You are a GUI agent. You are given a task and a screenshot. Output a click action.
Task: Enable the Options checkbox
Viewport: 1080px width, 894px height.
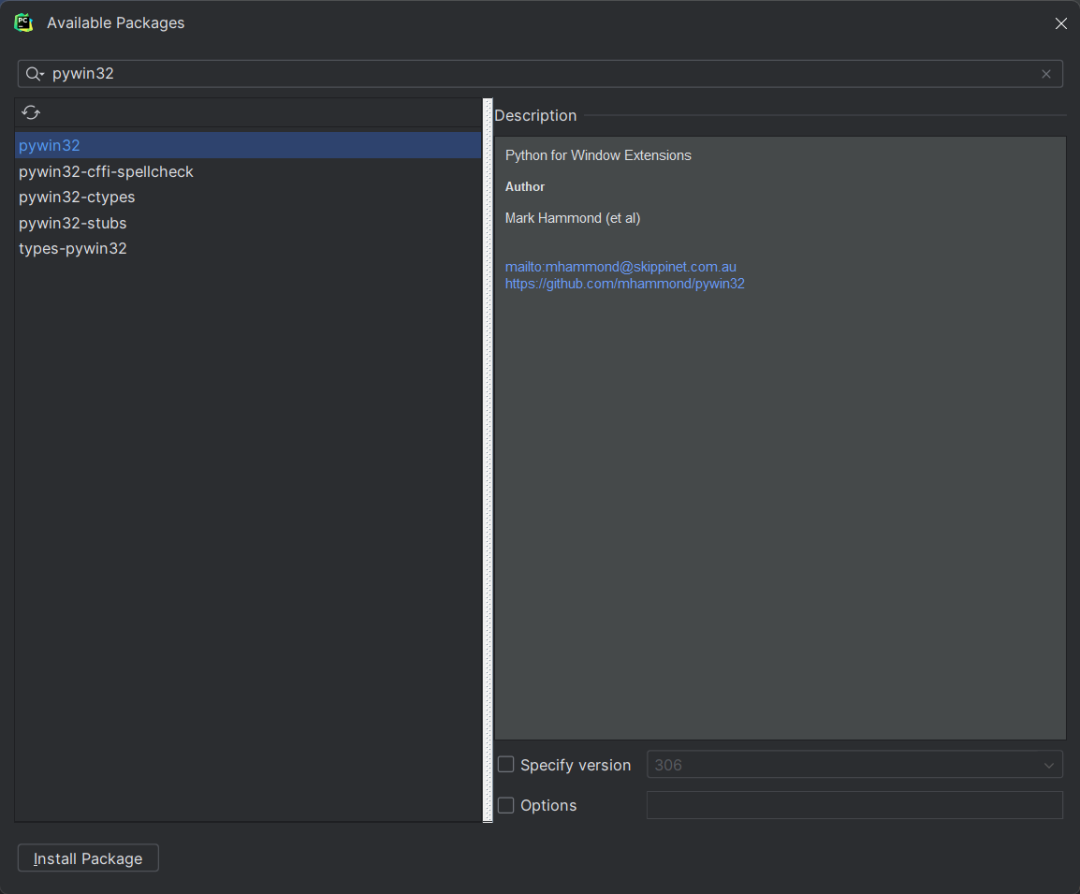(x=506, y=805)
